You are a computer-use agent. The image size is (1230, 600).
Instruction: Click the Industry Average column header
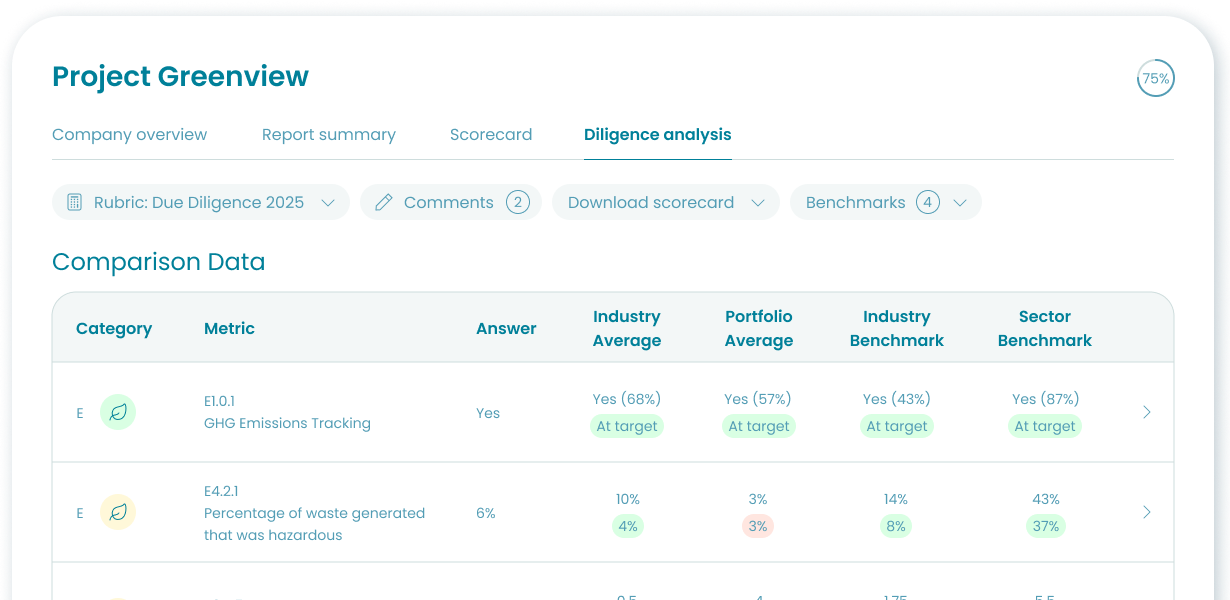[x=627, y=328]
